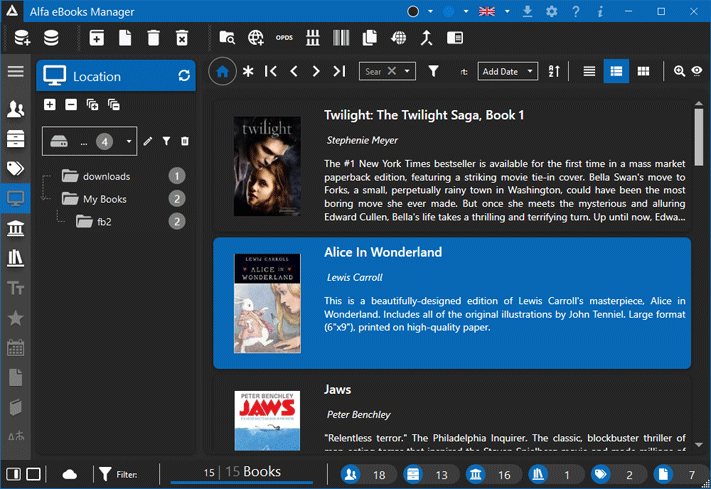
Task: Open the Tags section in the sidebar
Action: point(15,168)
